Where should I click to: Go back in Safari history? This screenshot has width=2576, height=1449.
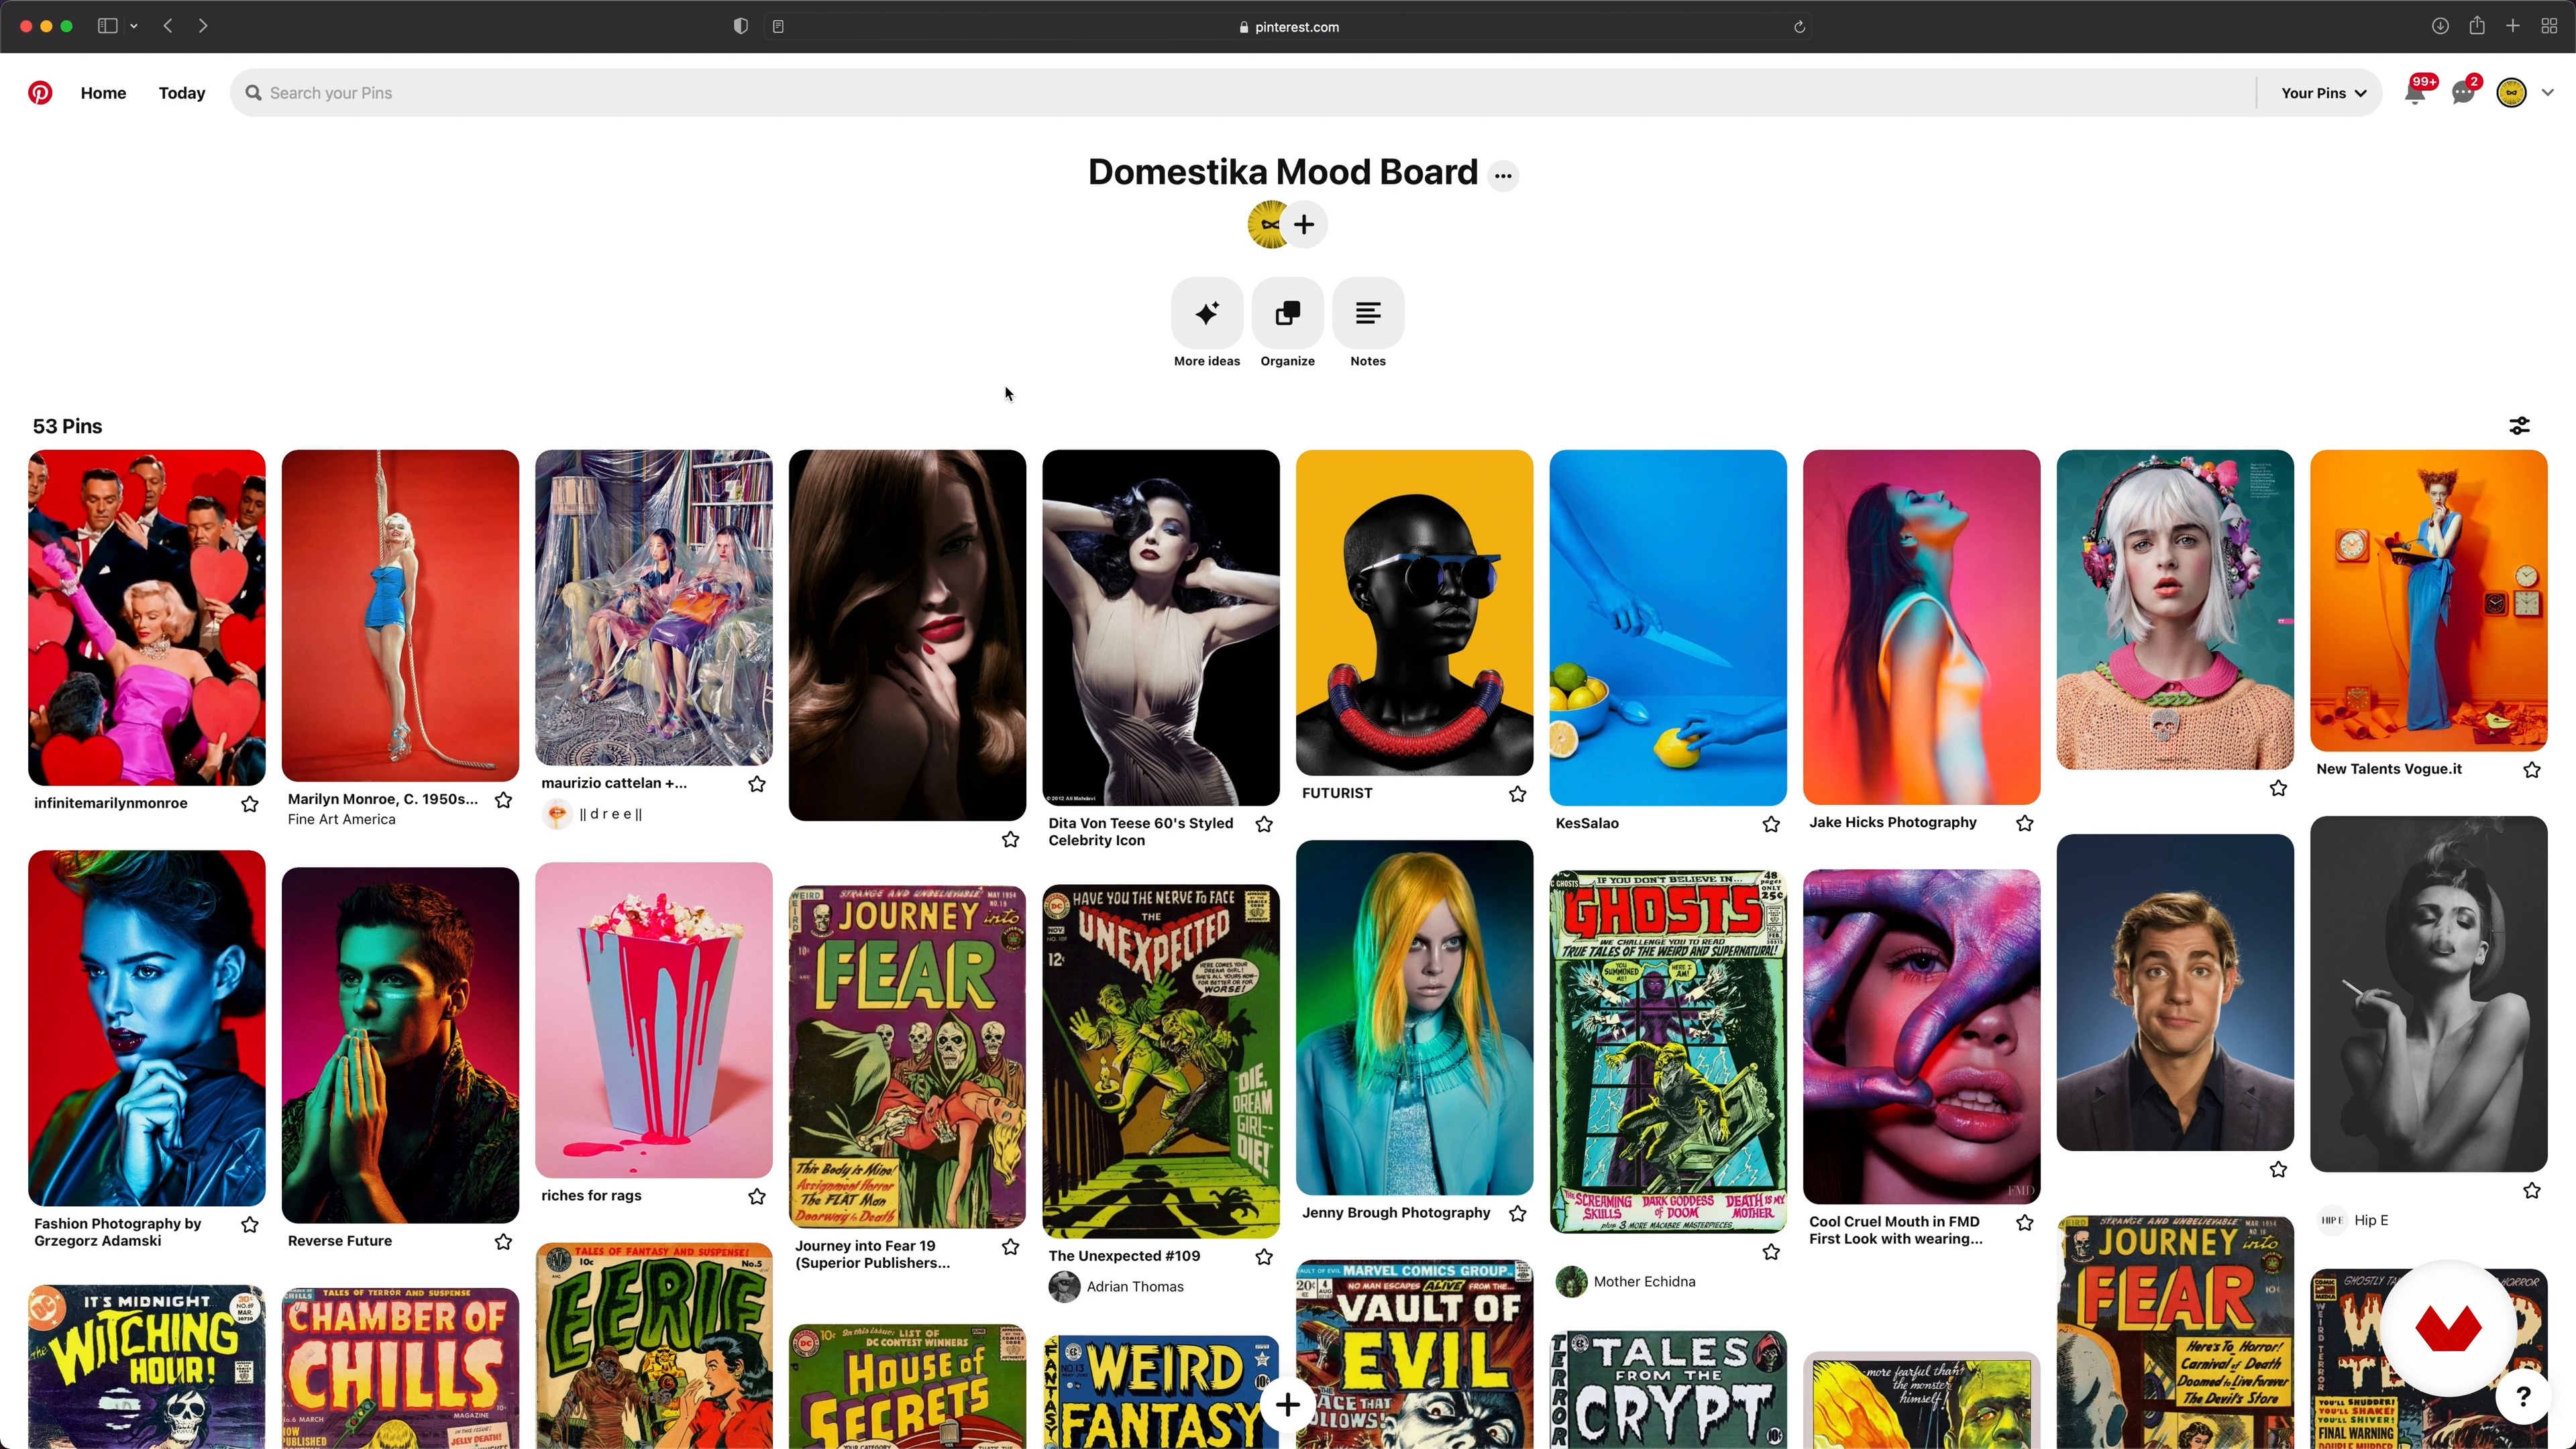[168, 26]
